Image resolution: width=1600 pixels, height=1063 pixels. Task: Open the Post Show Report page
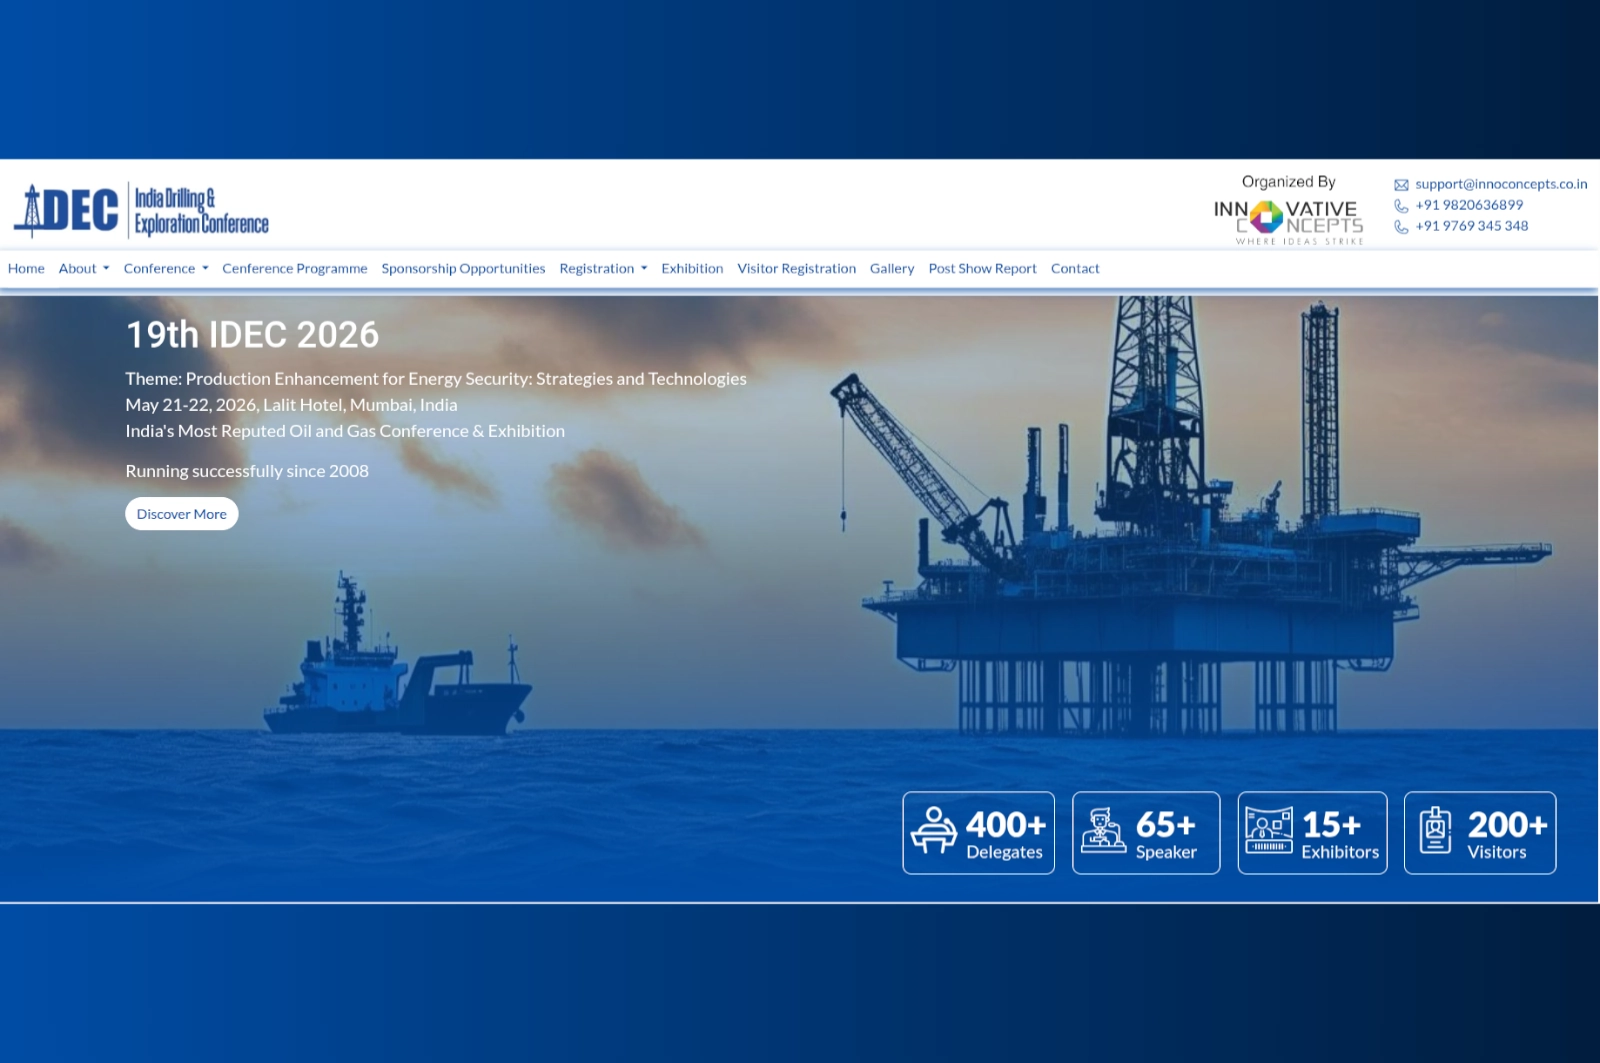pos(982,269)
